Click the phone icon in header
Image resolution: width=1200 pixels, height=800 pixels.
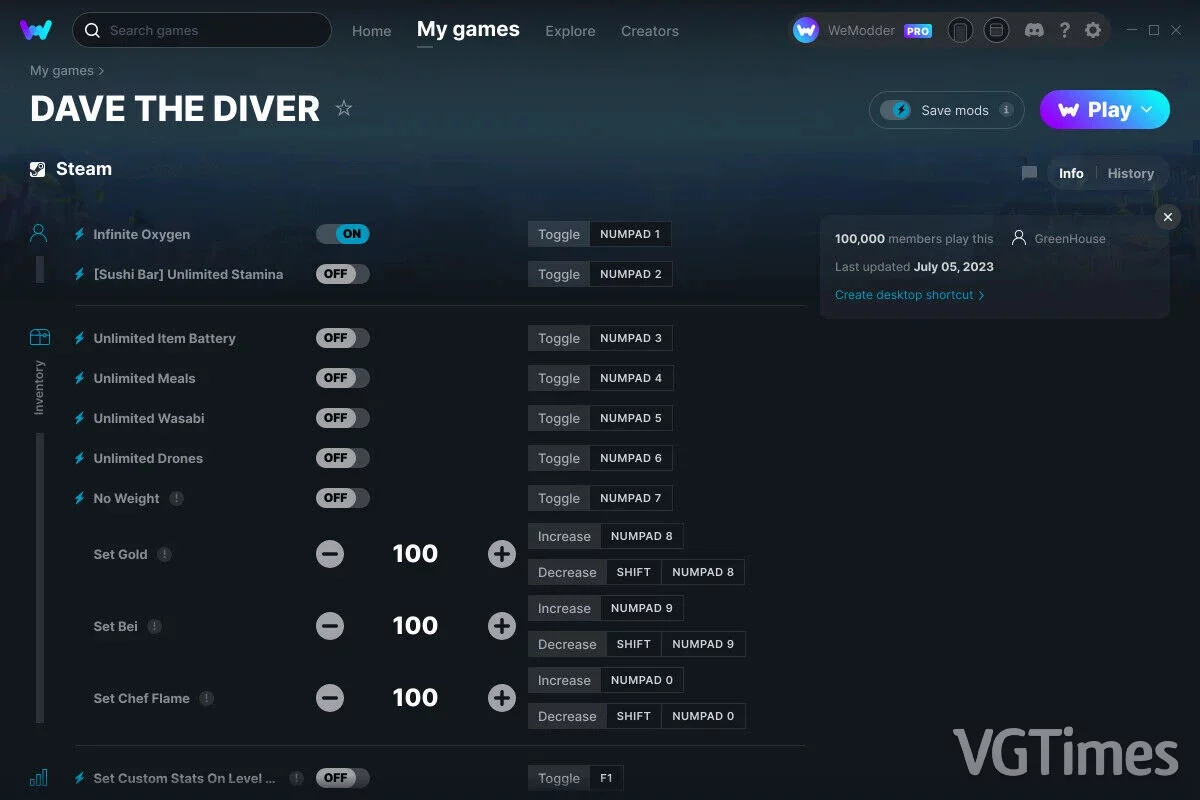(960, 30)
